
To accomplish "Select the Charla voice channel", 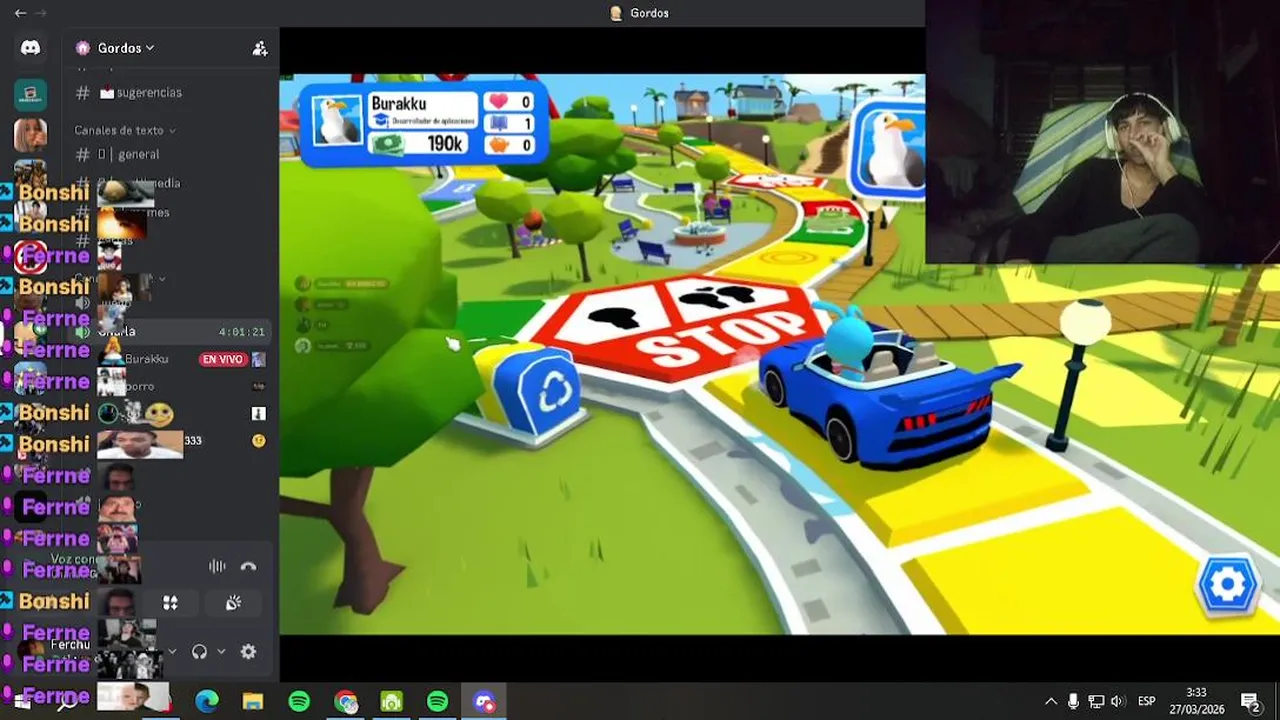I will (x=170, y=332).
